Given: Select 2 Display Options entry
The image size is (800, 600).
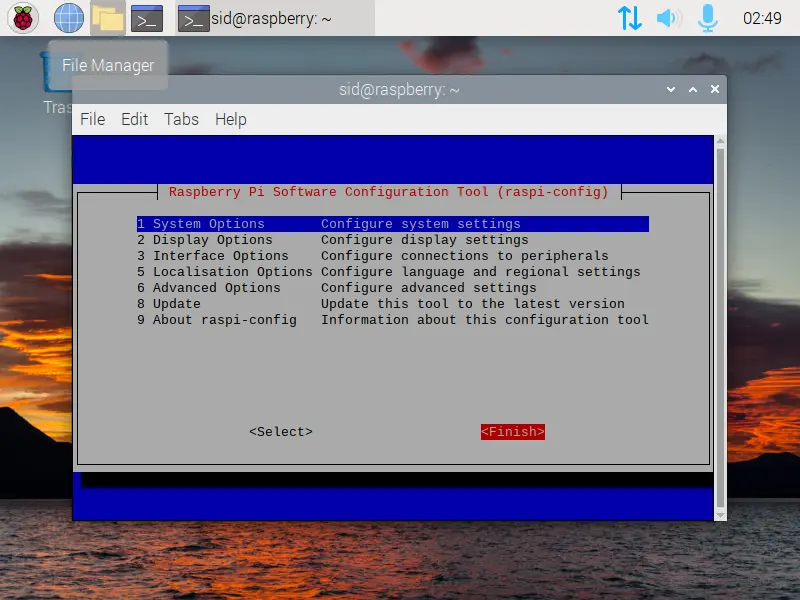Looking at the screenshot, I should point(393,240).
